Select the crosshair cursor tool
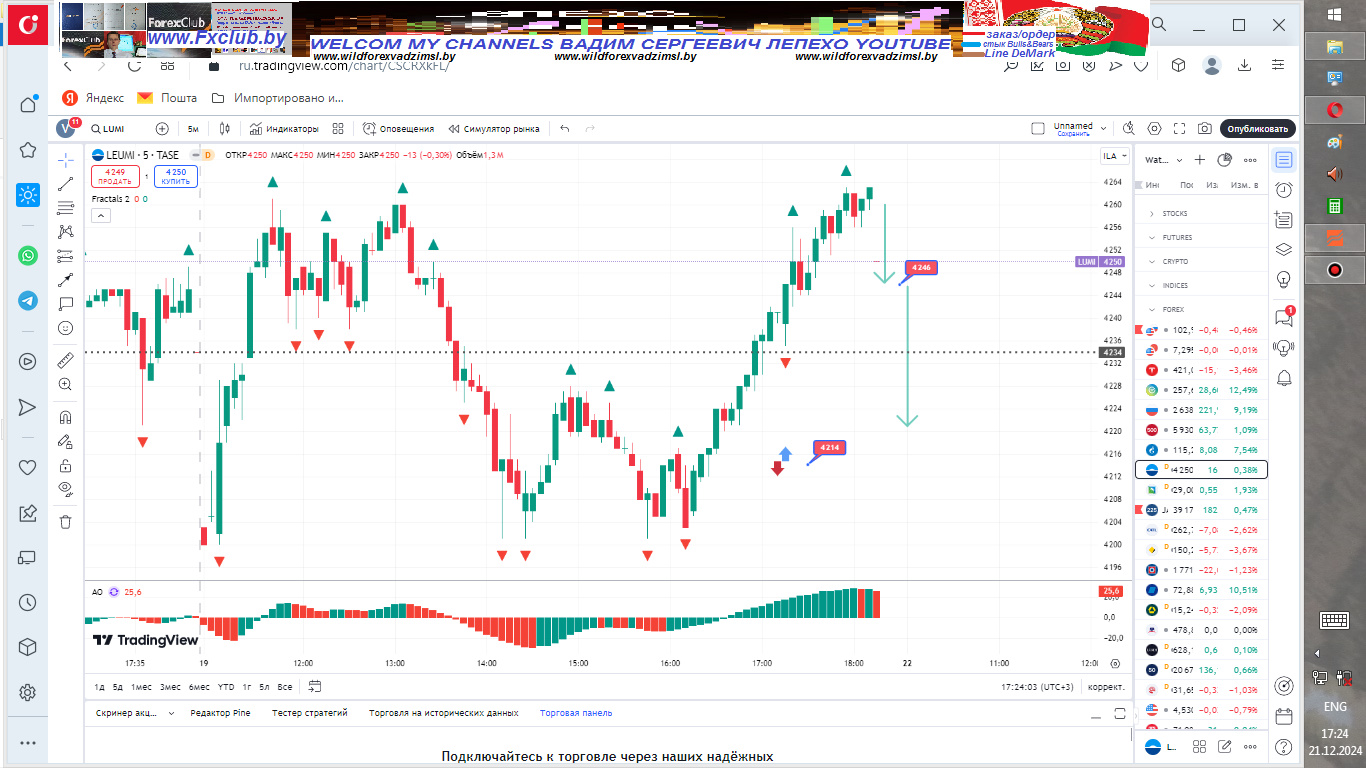Viewport: 1366px width, 768px height. [x=65, y=160]
